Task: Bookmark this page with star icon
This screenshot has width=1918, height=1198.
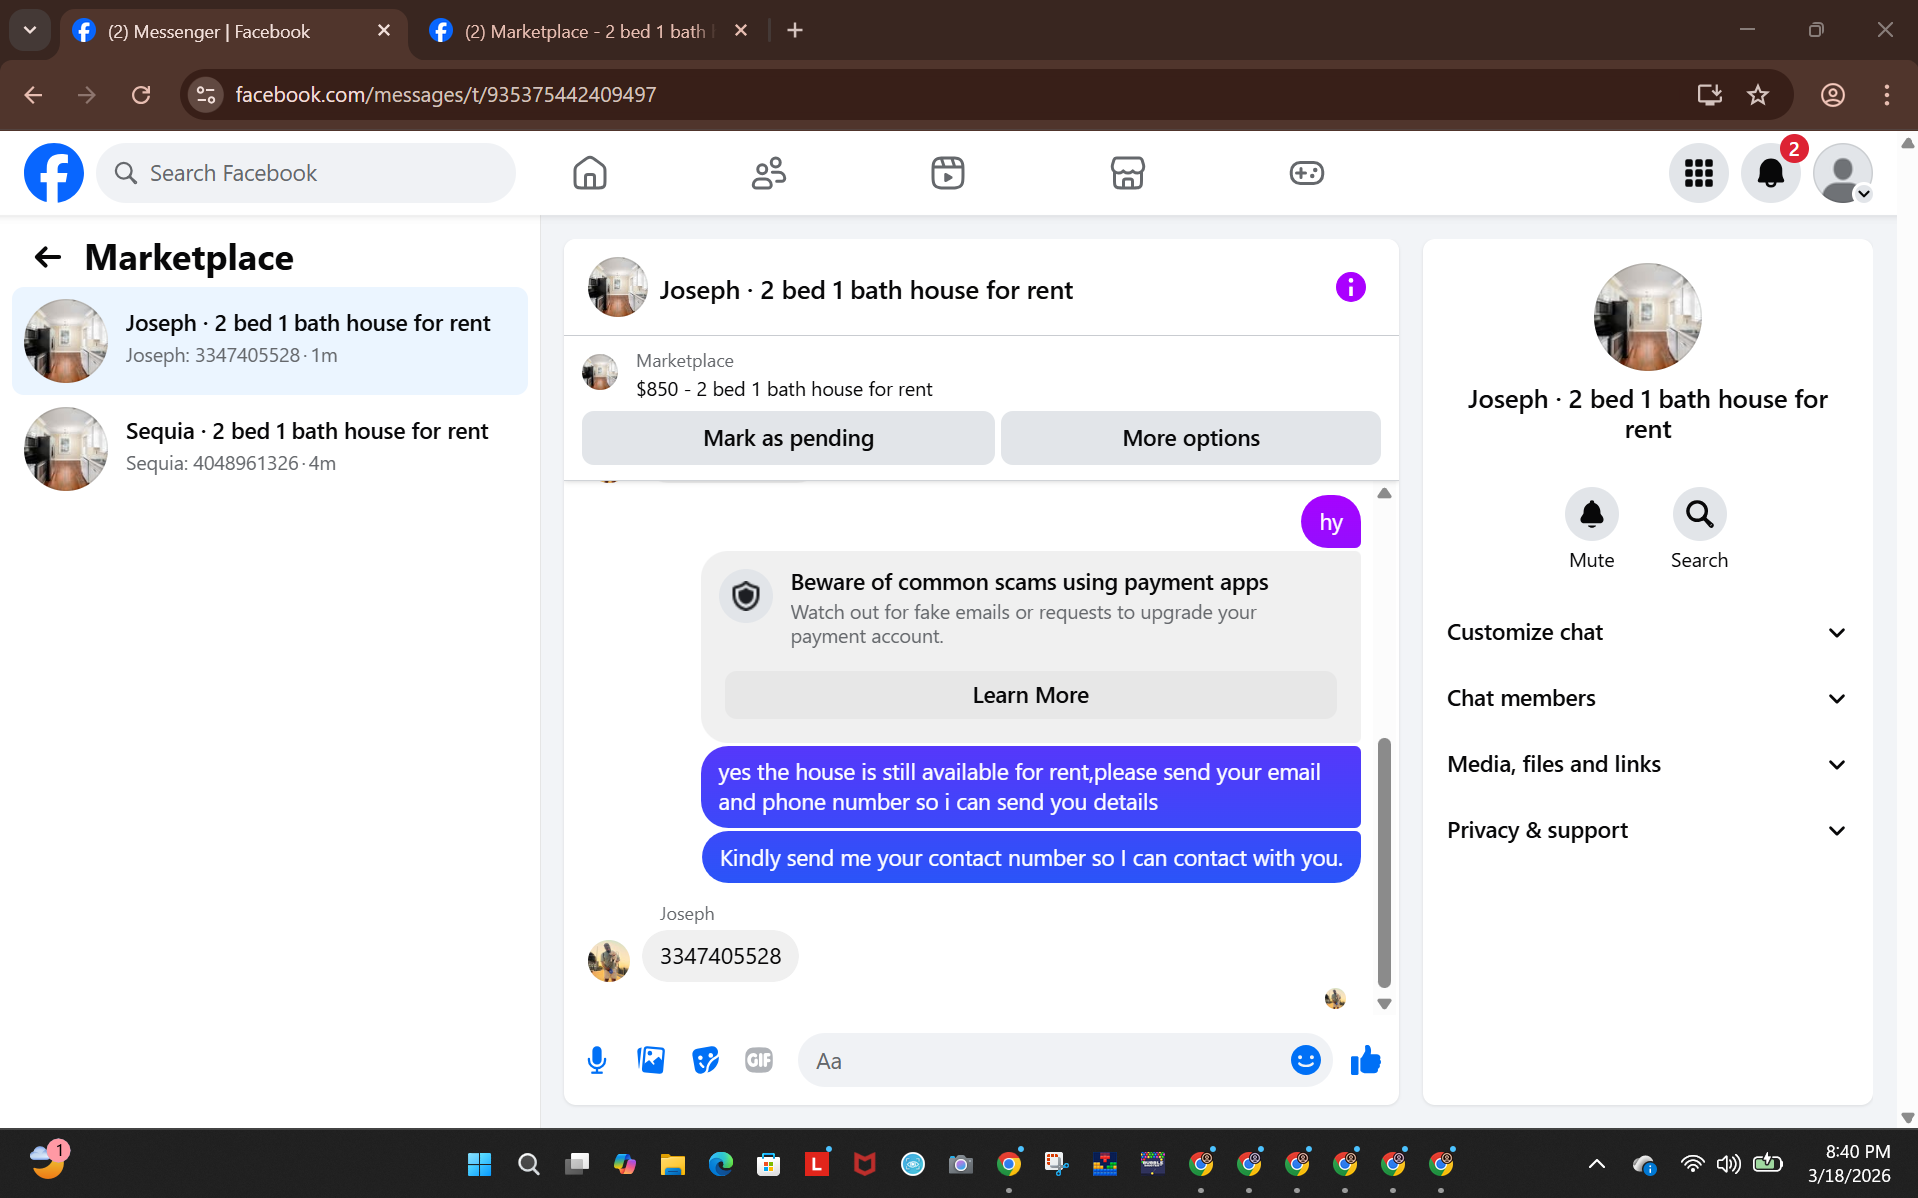Action: coord(1758,95)
